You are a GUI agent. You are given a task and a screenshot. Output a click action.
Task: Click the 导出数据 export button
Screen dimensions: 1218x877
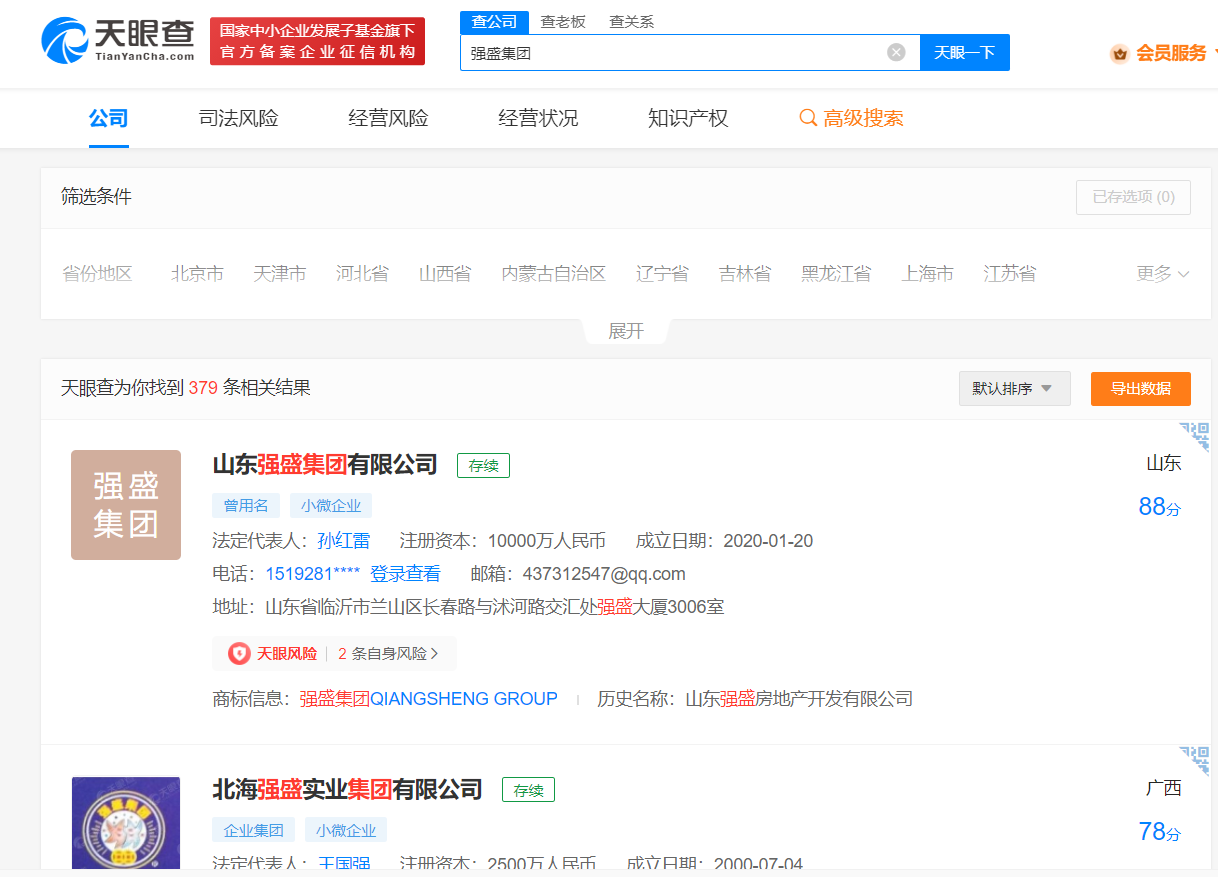[x=1141, y=388]
